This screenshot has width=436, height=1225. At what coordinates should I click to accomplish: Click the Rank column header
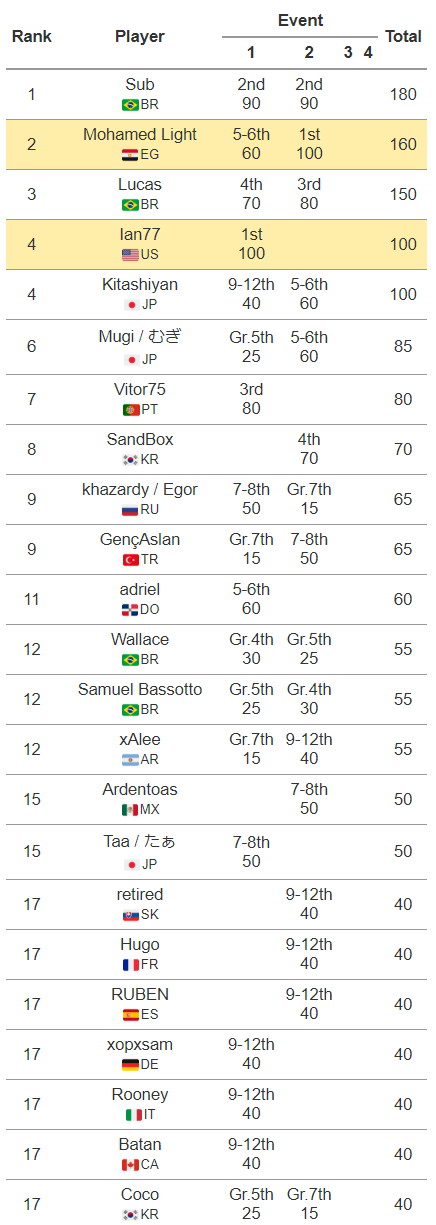[32, 36]
